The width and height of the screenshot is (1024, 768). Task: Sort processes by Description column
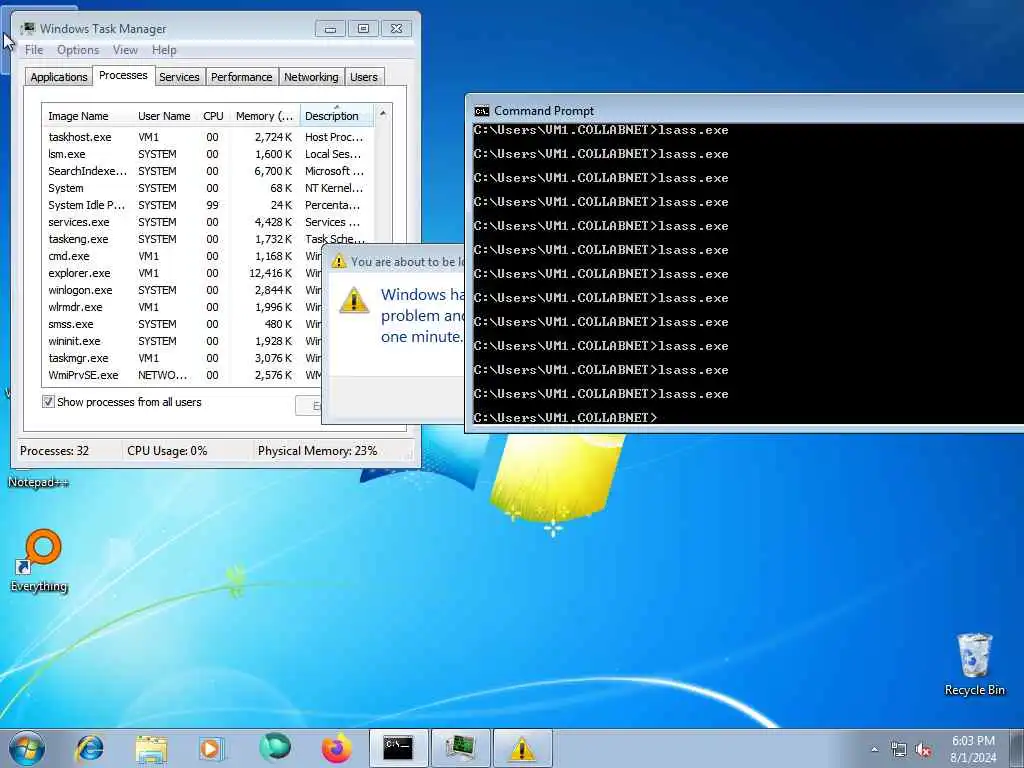337,116
